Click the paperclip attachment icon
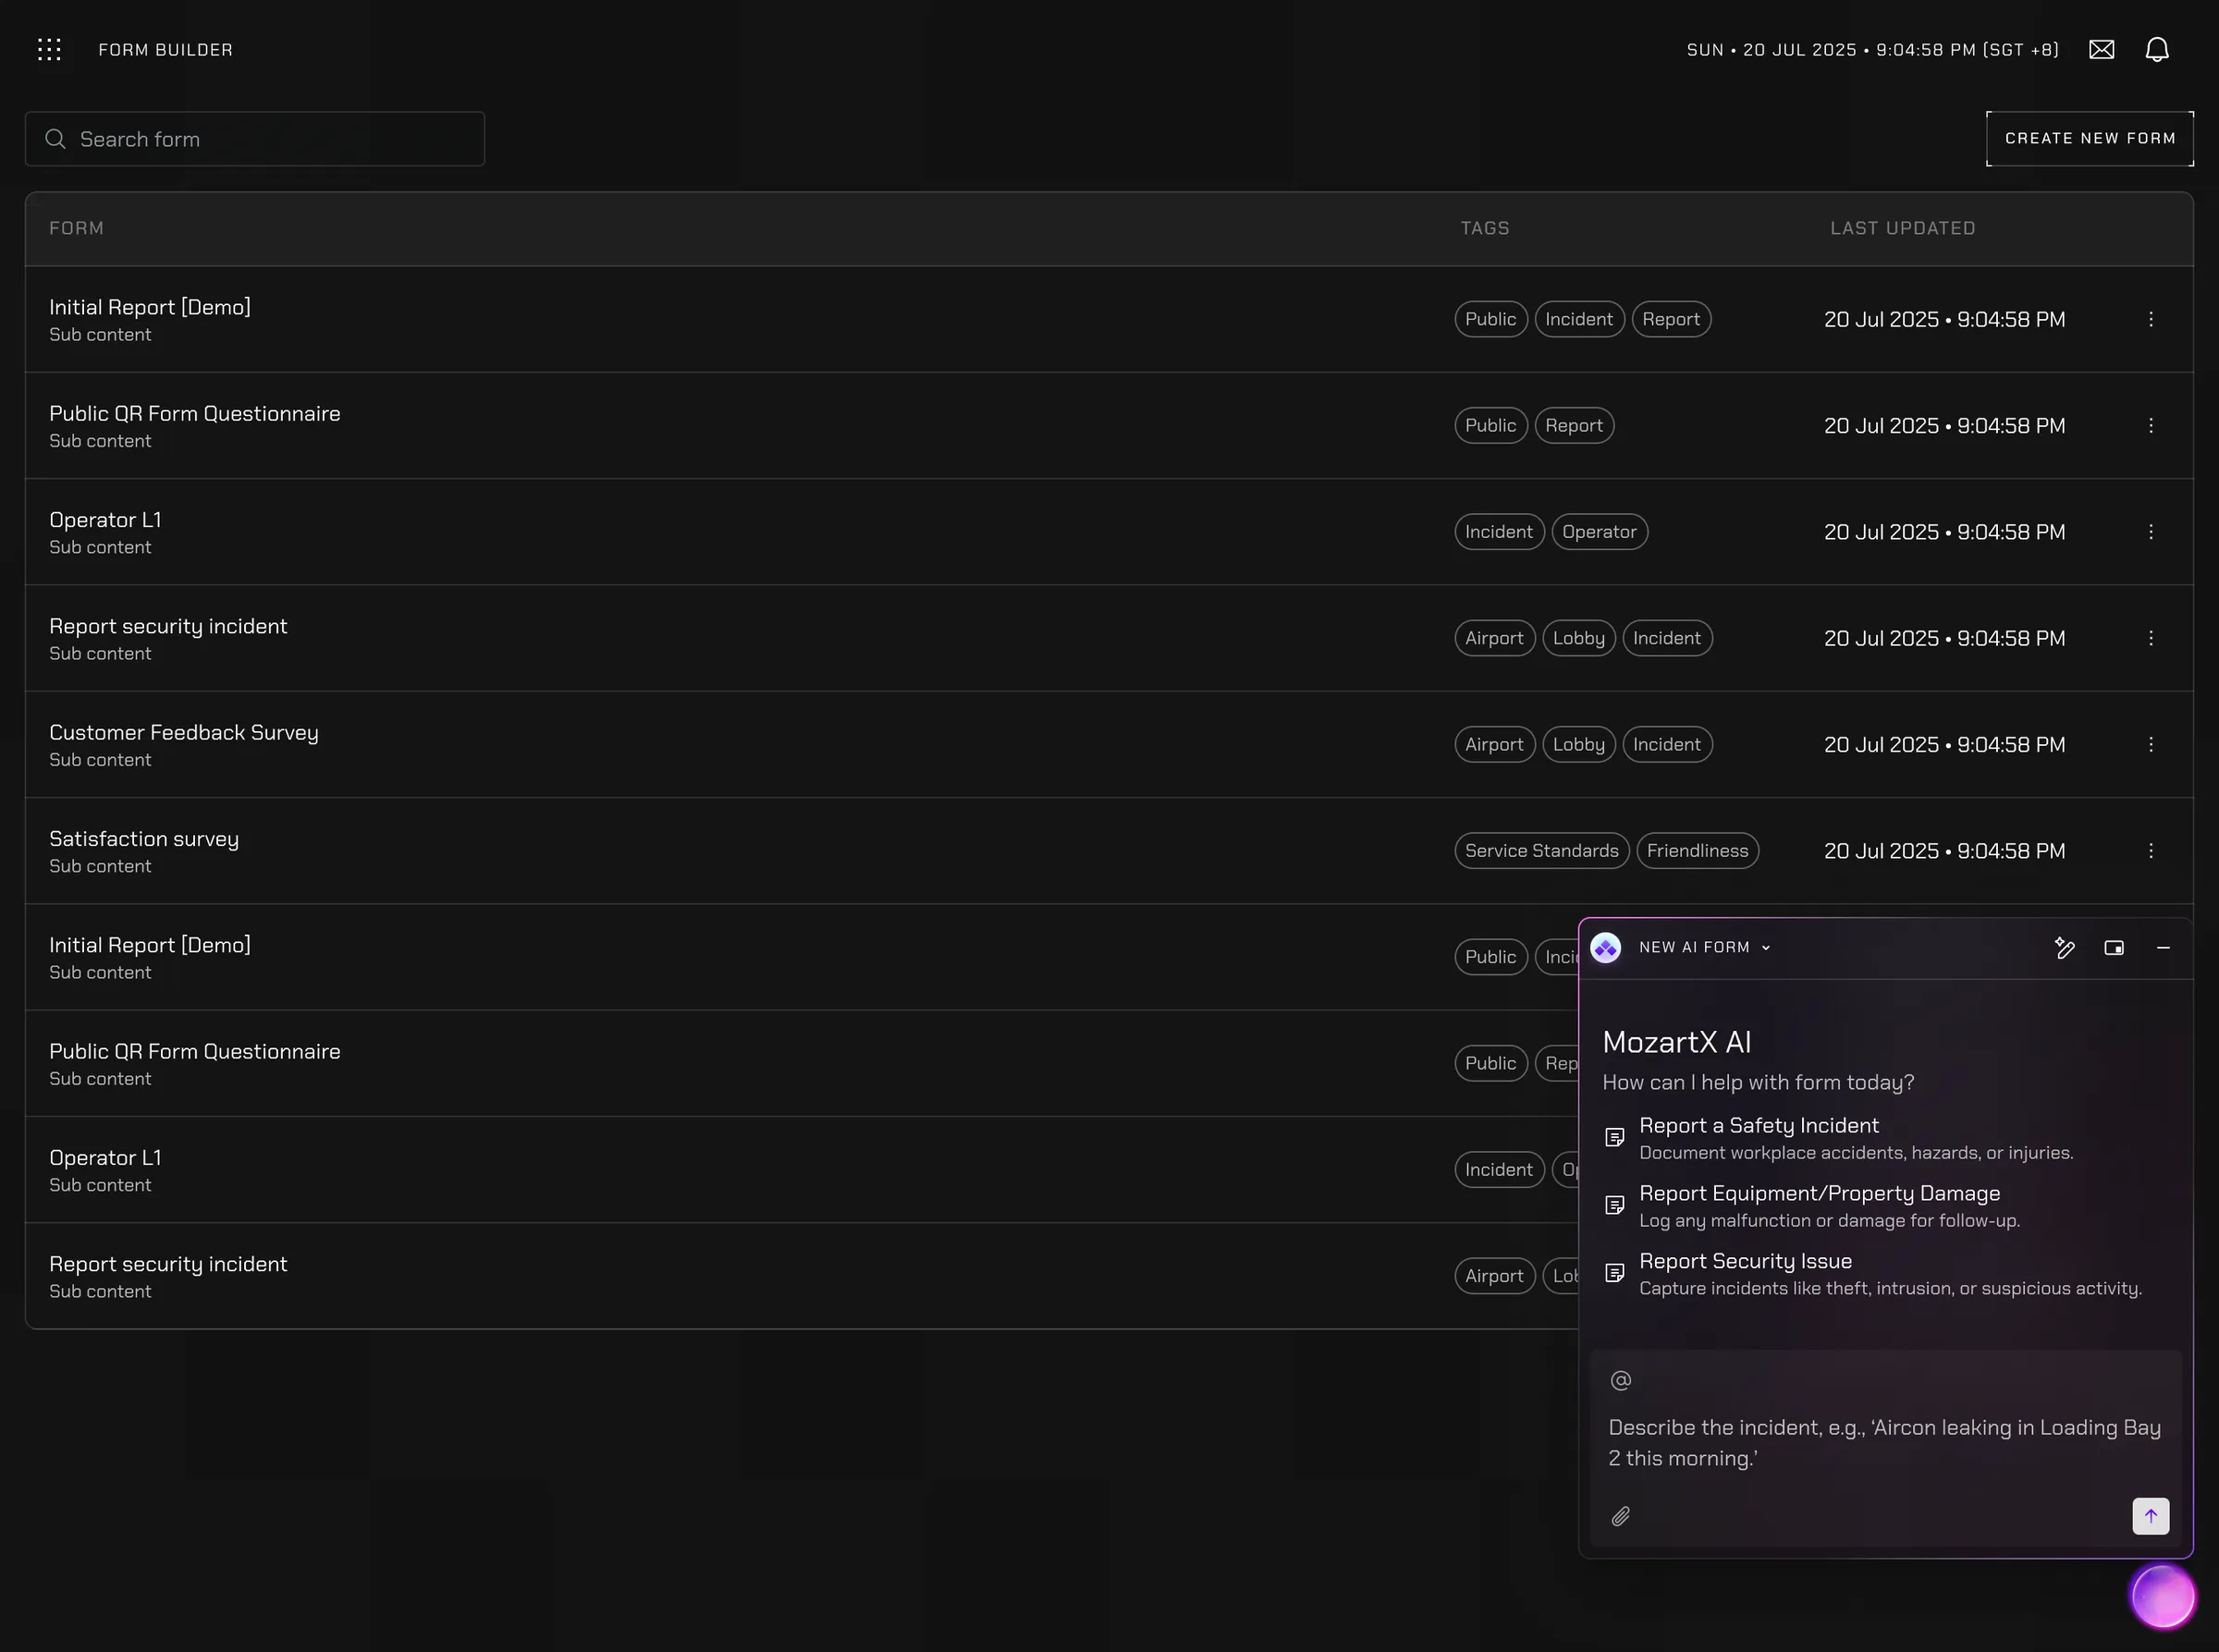The width and height of the screenshot is (2219, 1652). click(1621, 1516)
